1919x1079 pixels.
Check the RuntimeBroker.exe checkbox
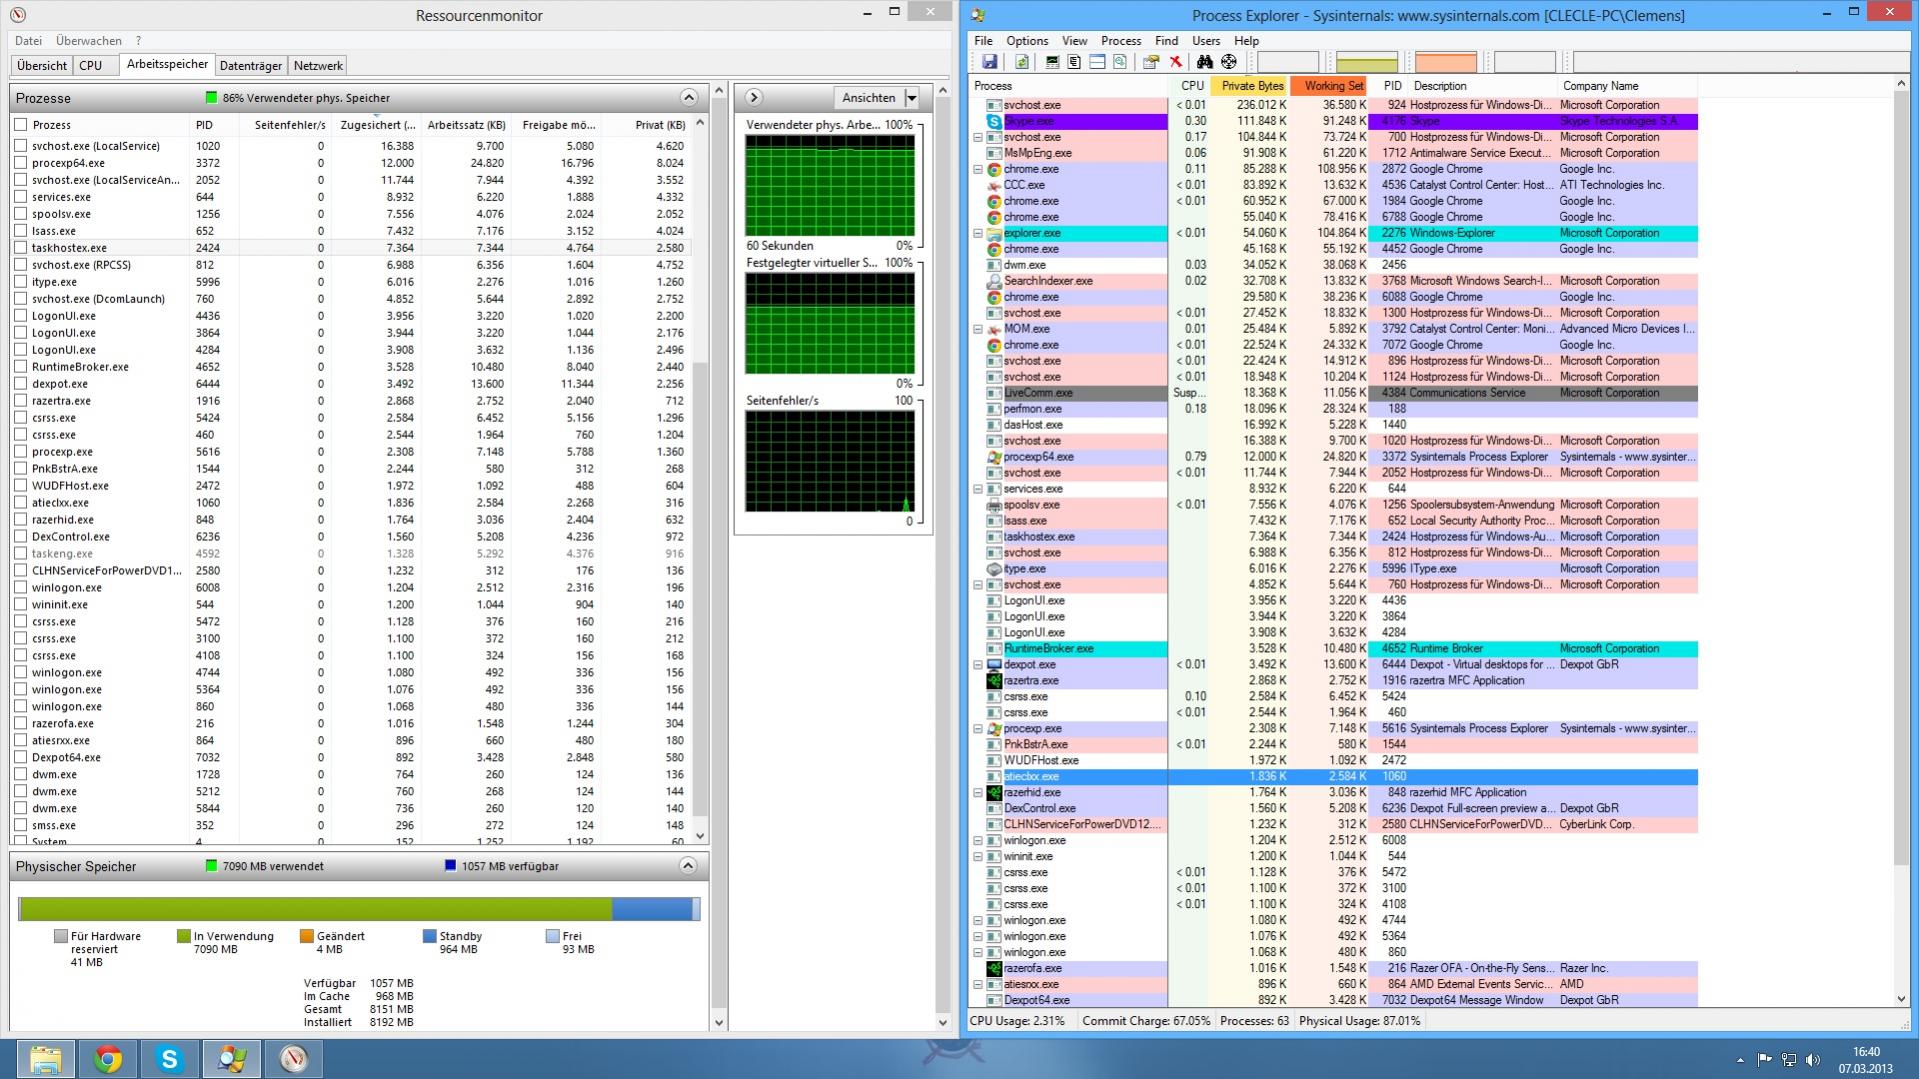pyautogui.click(x=20, y=367)
